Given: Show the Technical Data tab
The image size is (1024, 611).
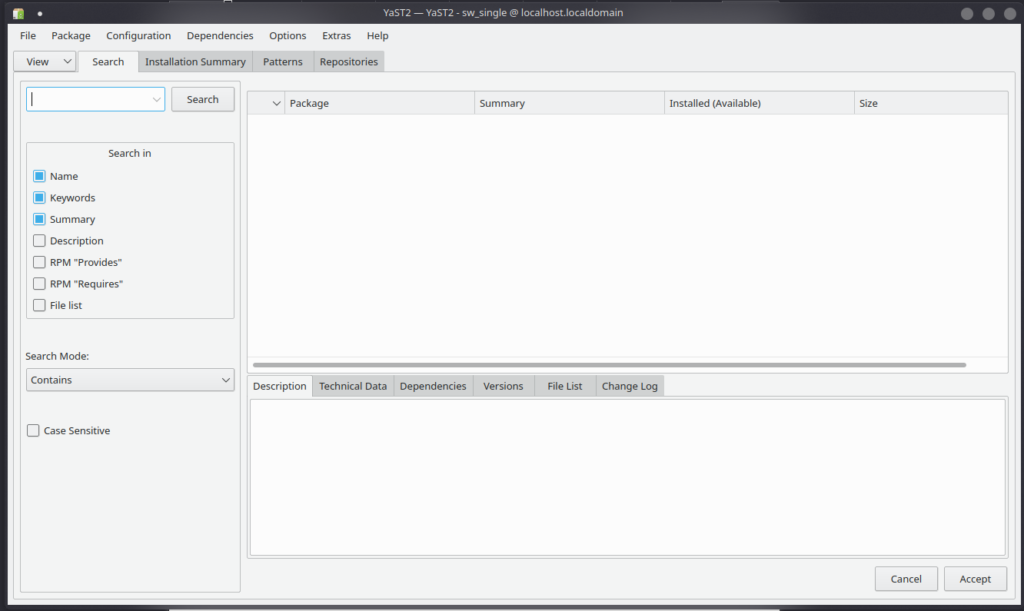Looking at the screenshot, I should click(353, 386).
